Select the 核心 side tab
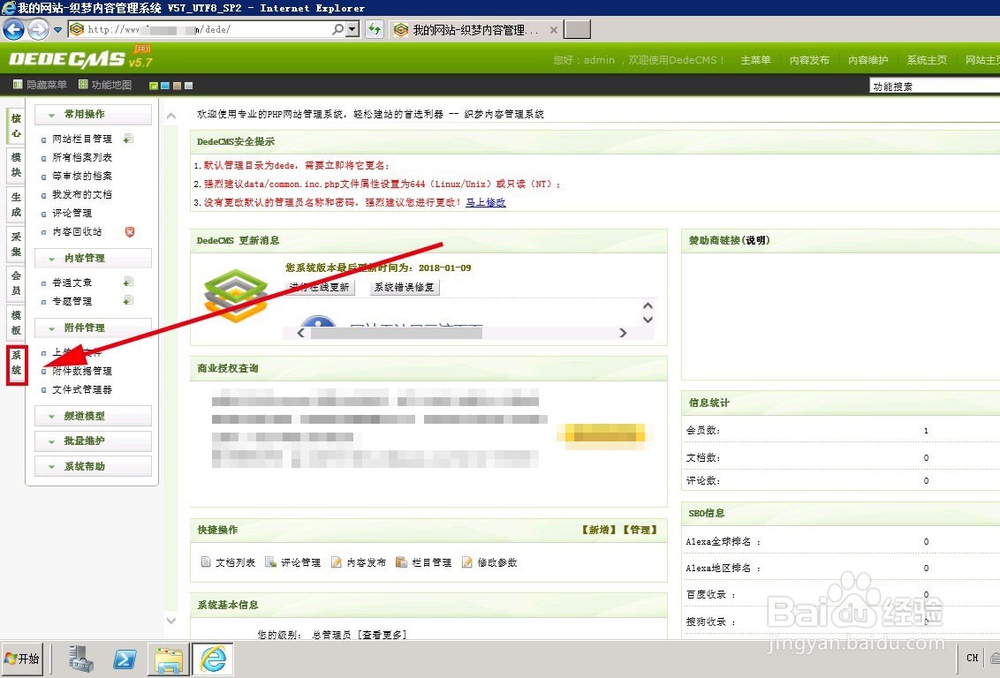Screen dimensions: 1000x678 pyautogui.click(x=16, y=126)
